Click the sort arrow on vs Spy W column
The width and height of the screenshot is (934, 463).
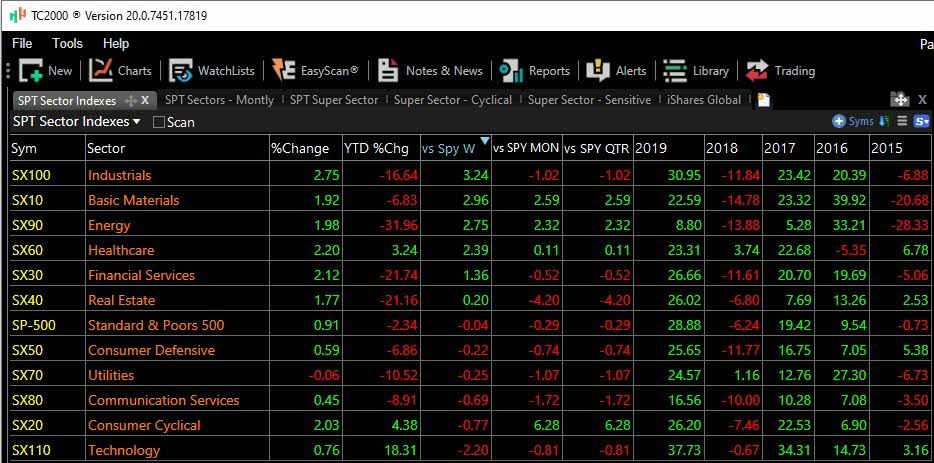pyautogui.click(x=484, y=141)
